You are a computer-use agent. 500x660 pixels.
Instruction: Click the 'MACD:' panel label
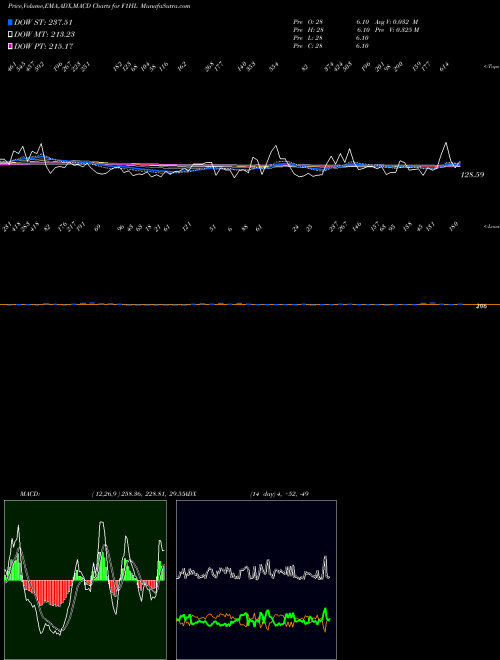pyautogui.click(x=29, y=494)
